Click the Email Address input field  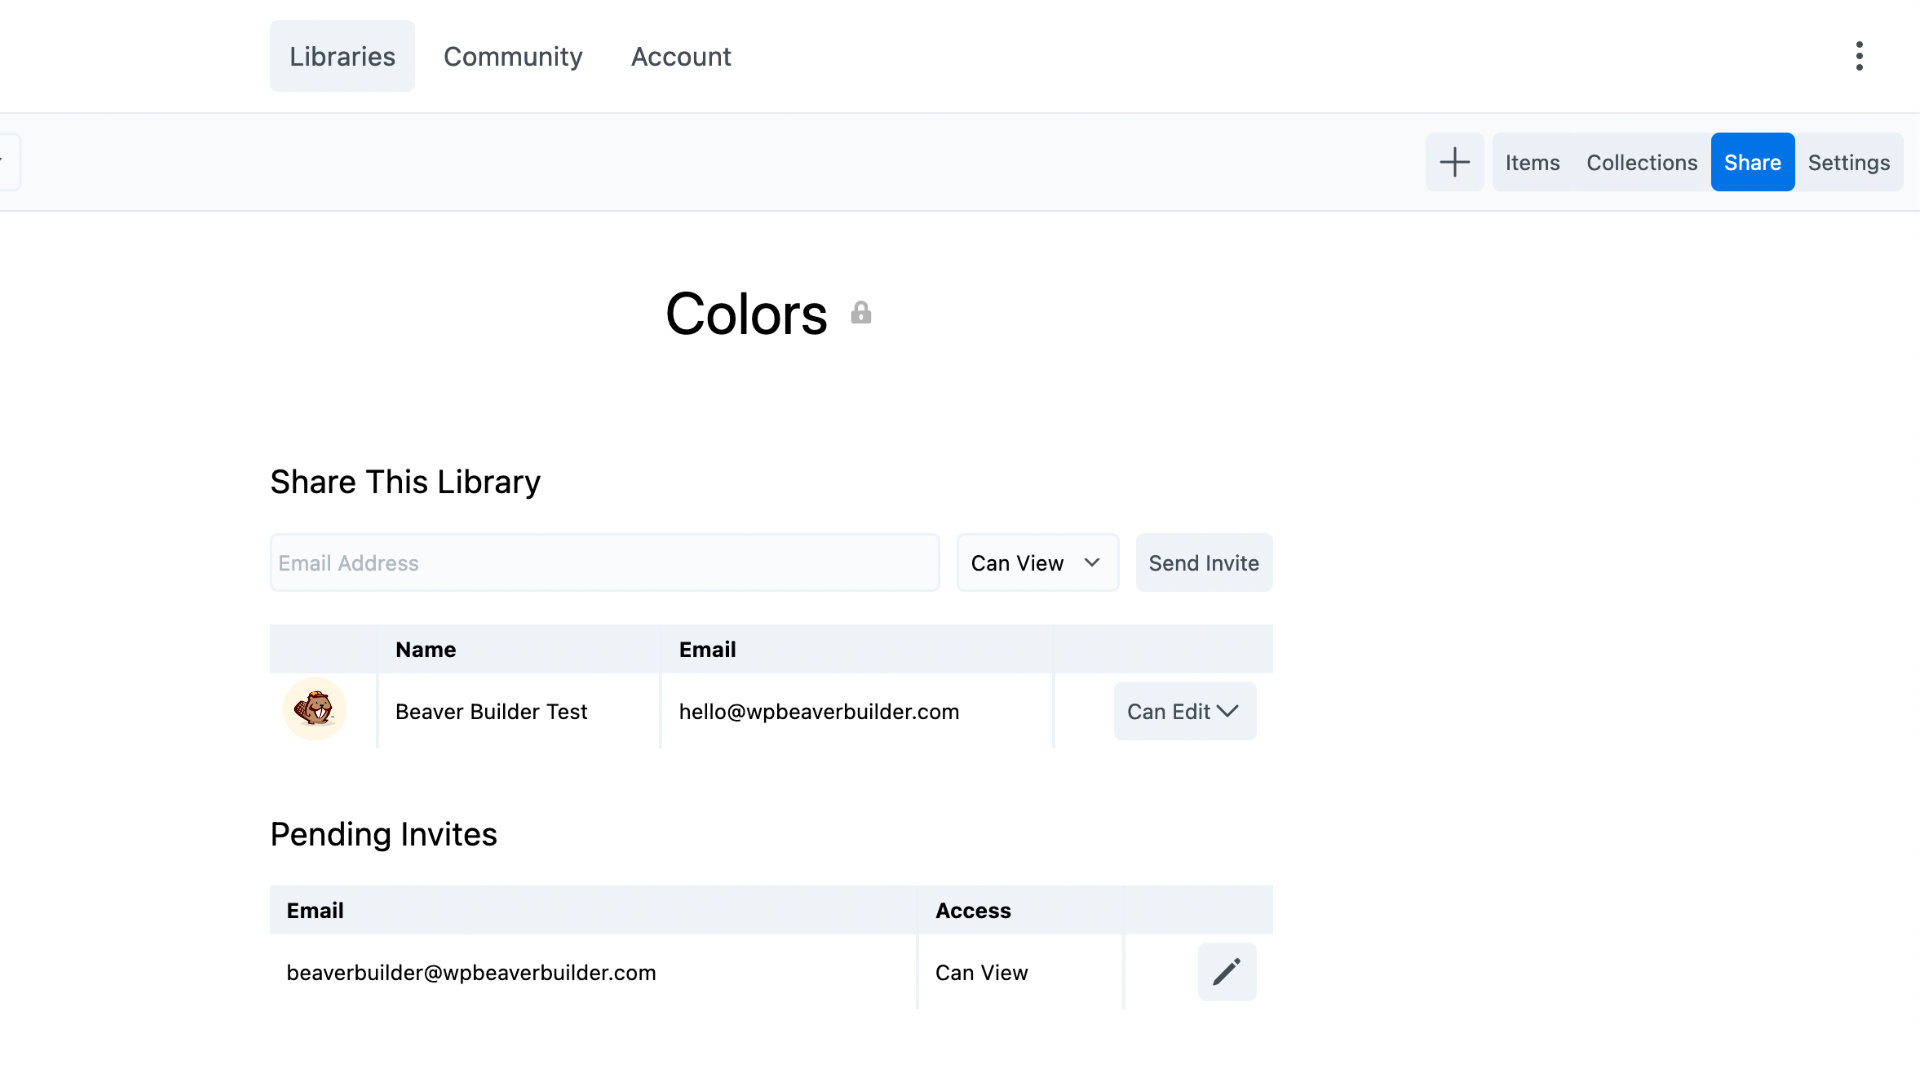tap(604, 562)
